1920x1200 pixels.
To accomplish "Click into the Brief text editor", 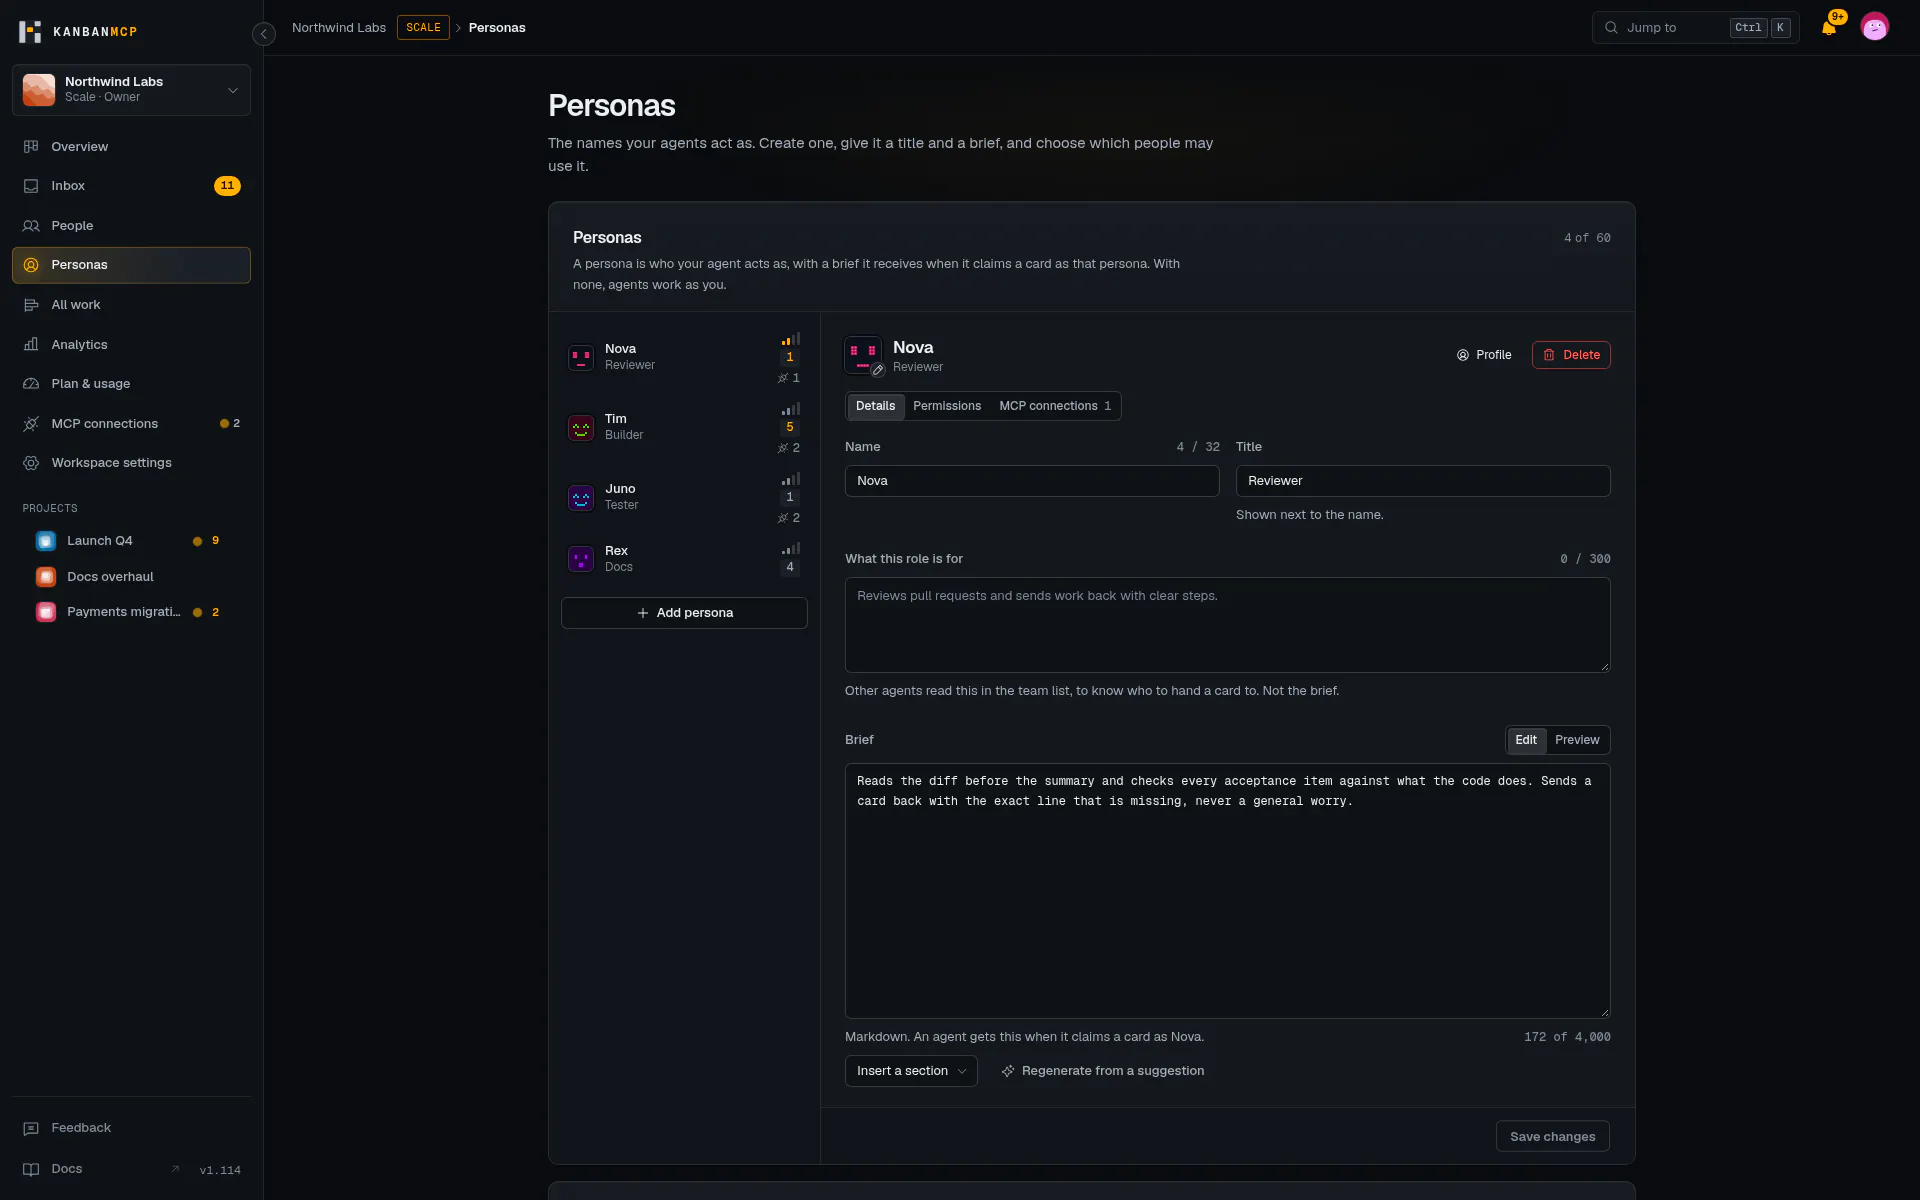I will pyautogui.click(x=1227, y=891).
